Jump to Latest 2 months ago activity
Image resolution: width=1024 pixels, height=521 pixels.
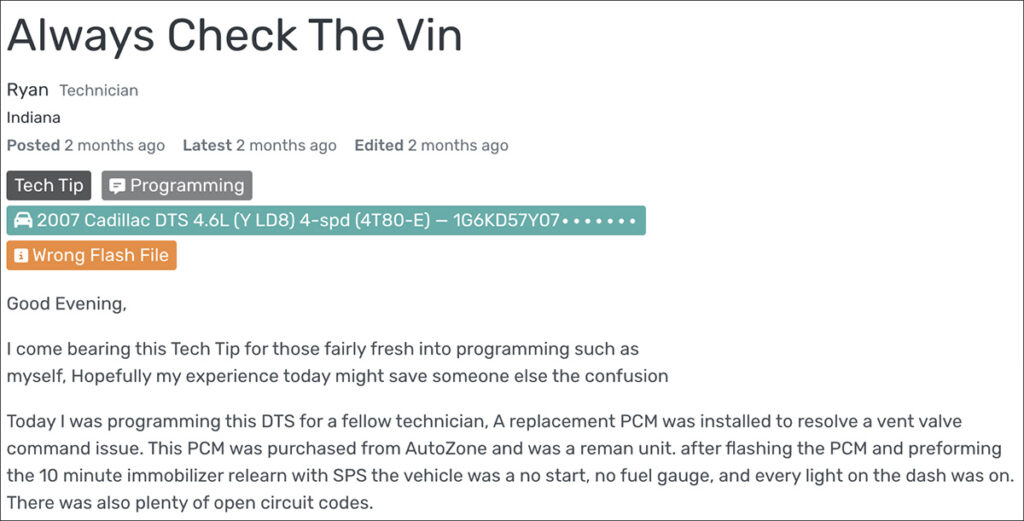[260, 146]
